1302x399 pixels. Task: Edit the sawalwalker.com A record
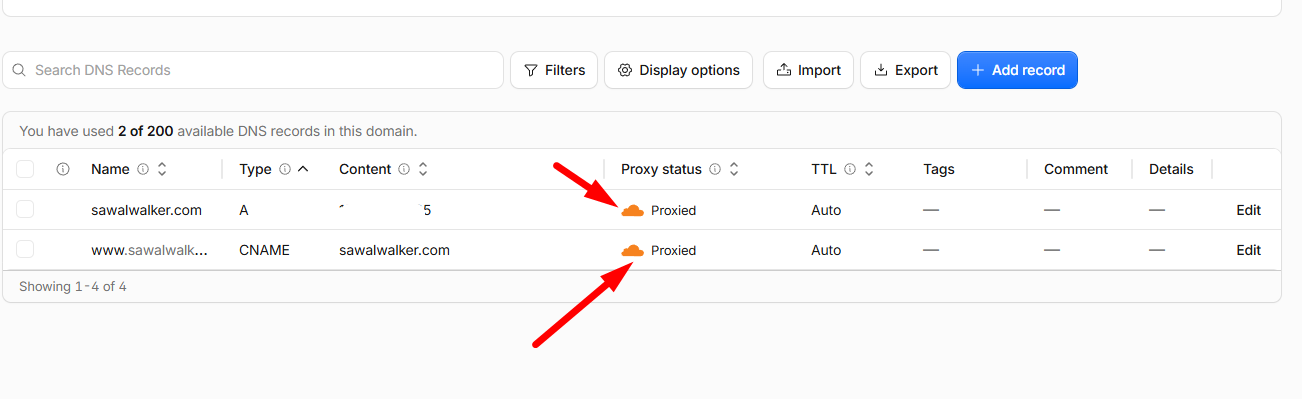coord(1248,210)
